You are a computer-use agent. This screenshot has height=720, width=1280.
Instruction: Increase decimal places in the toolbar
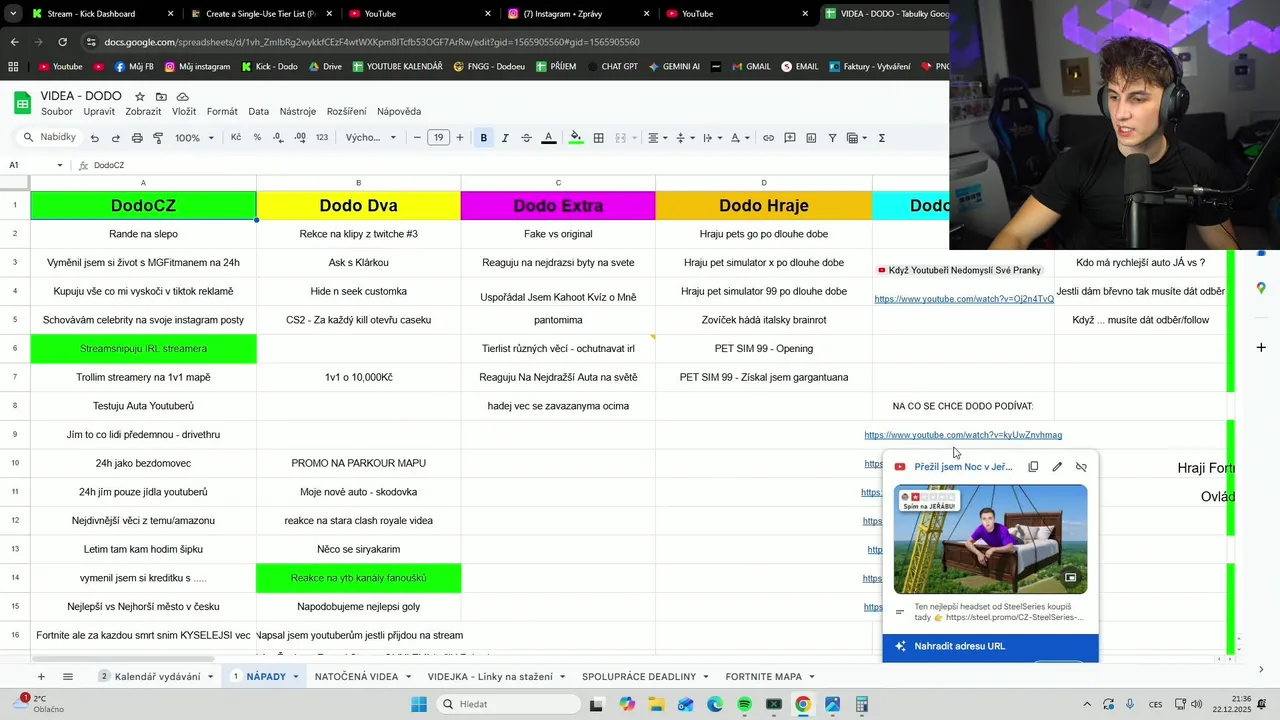[x=300, y=138]
